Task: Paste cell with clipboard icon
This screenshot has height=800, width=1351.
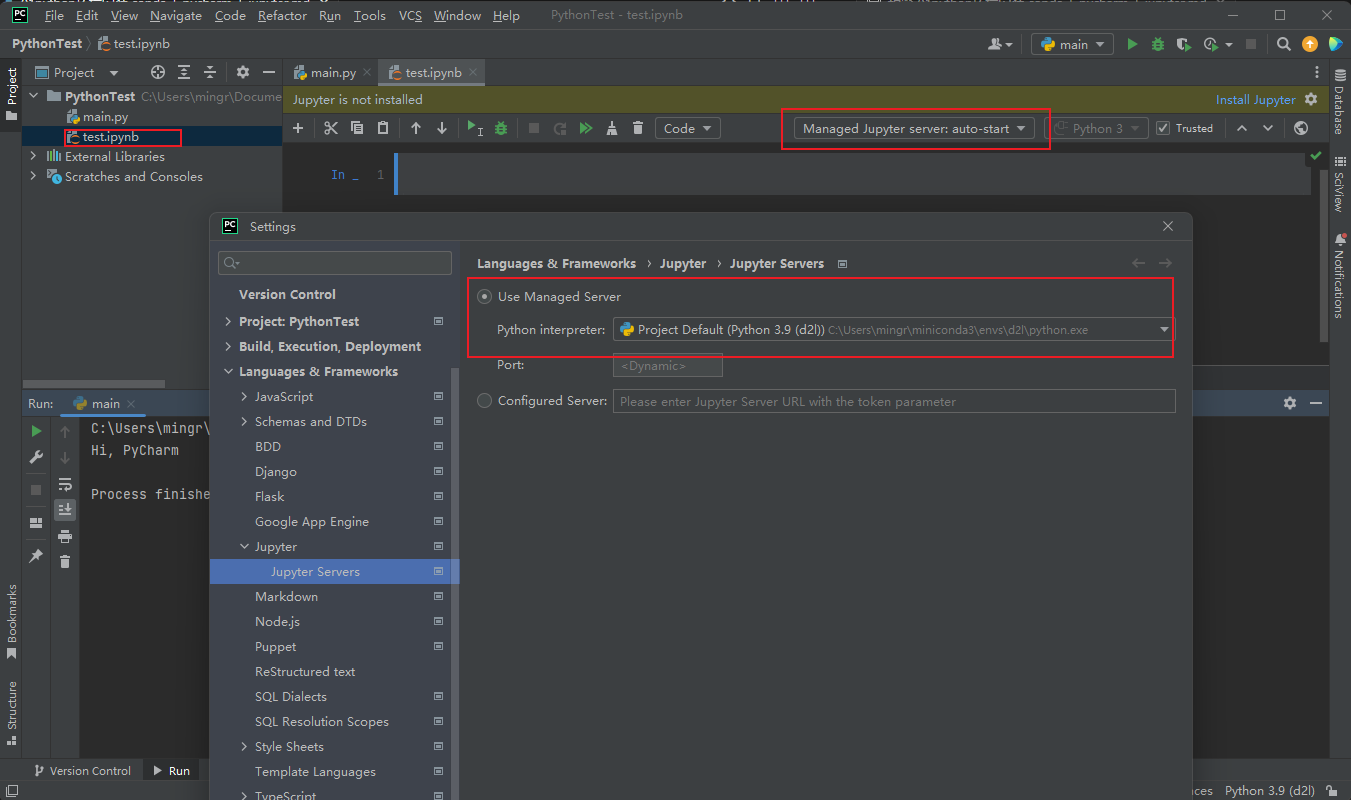Action: (383, 128)
